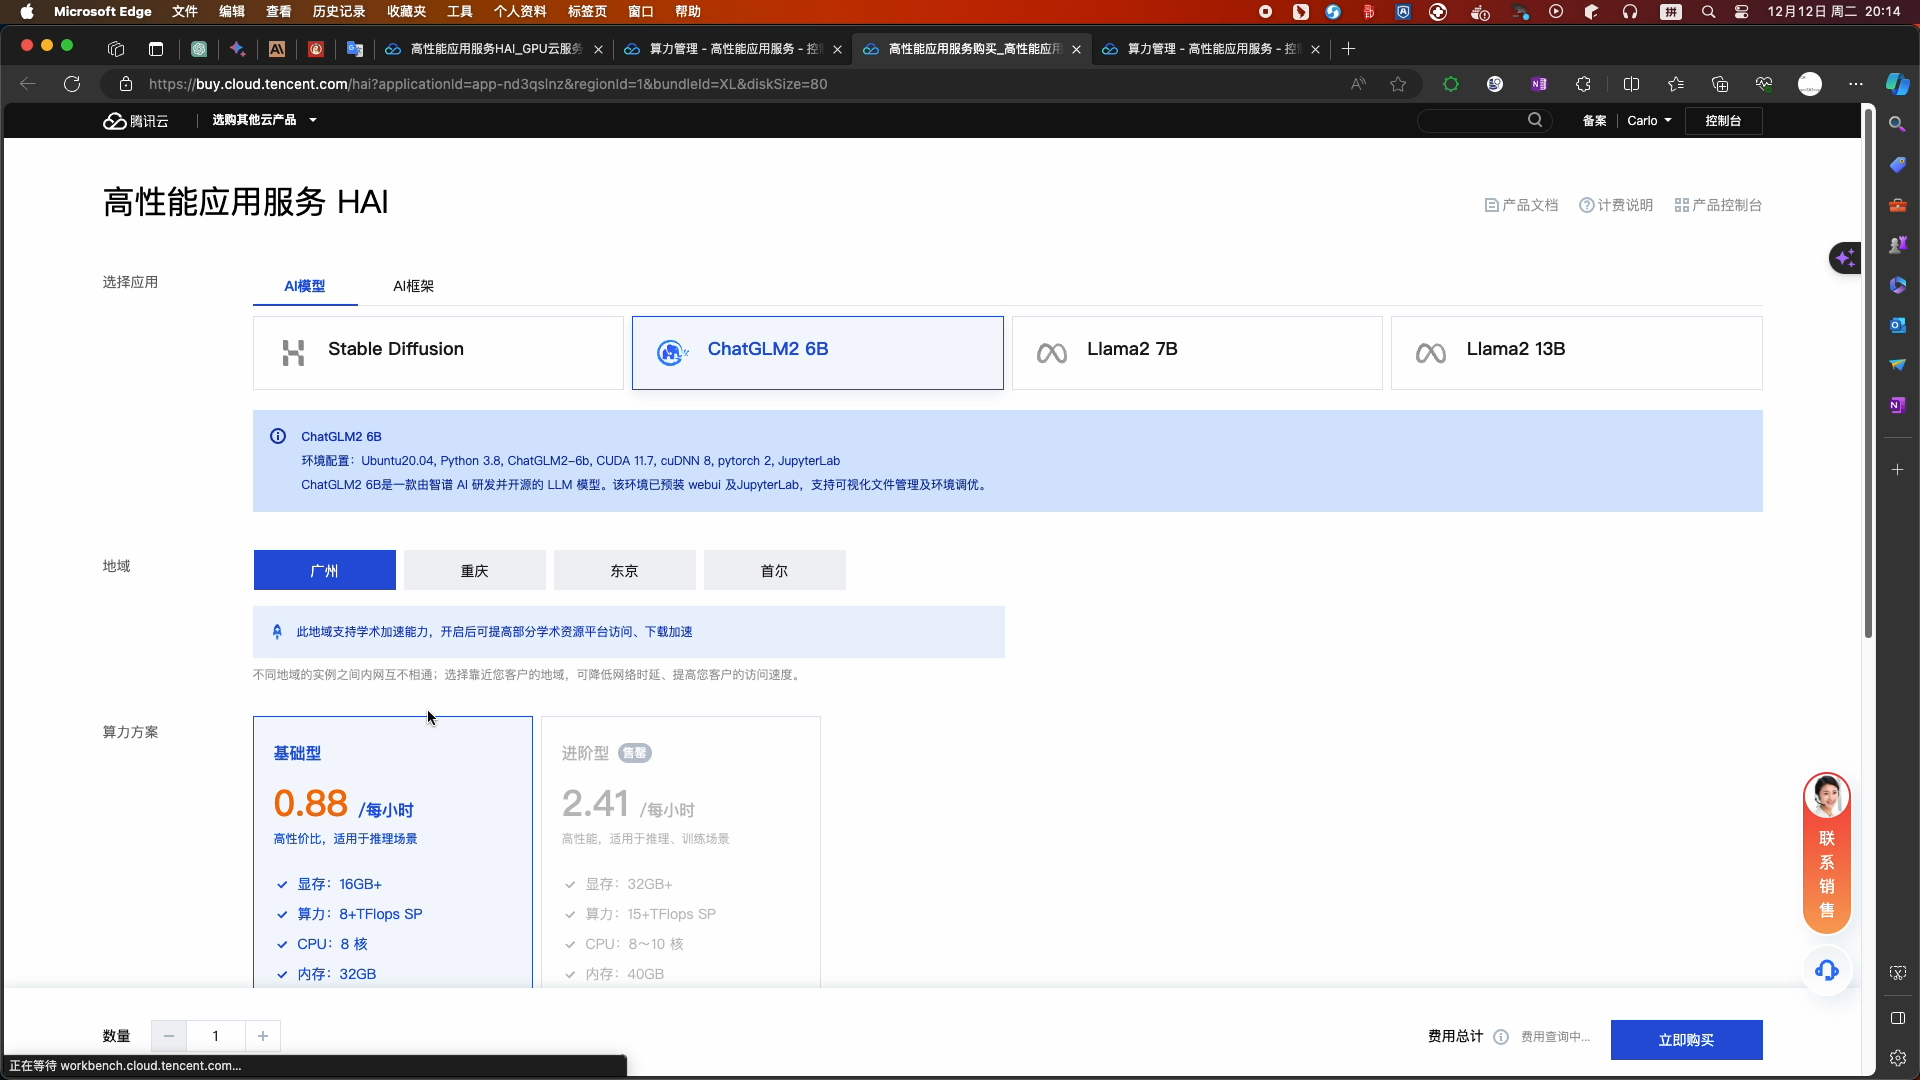Expand the Carlo account dropdown
The width and height of the screenshot is (1920, 1080).
coord(1649,120)
